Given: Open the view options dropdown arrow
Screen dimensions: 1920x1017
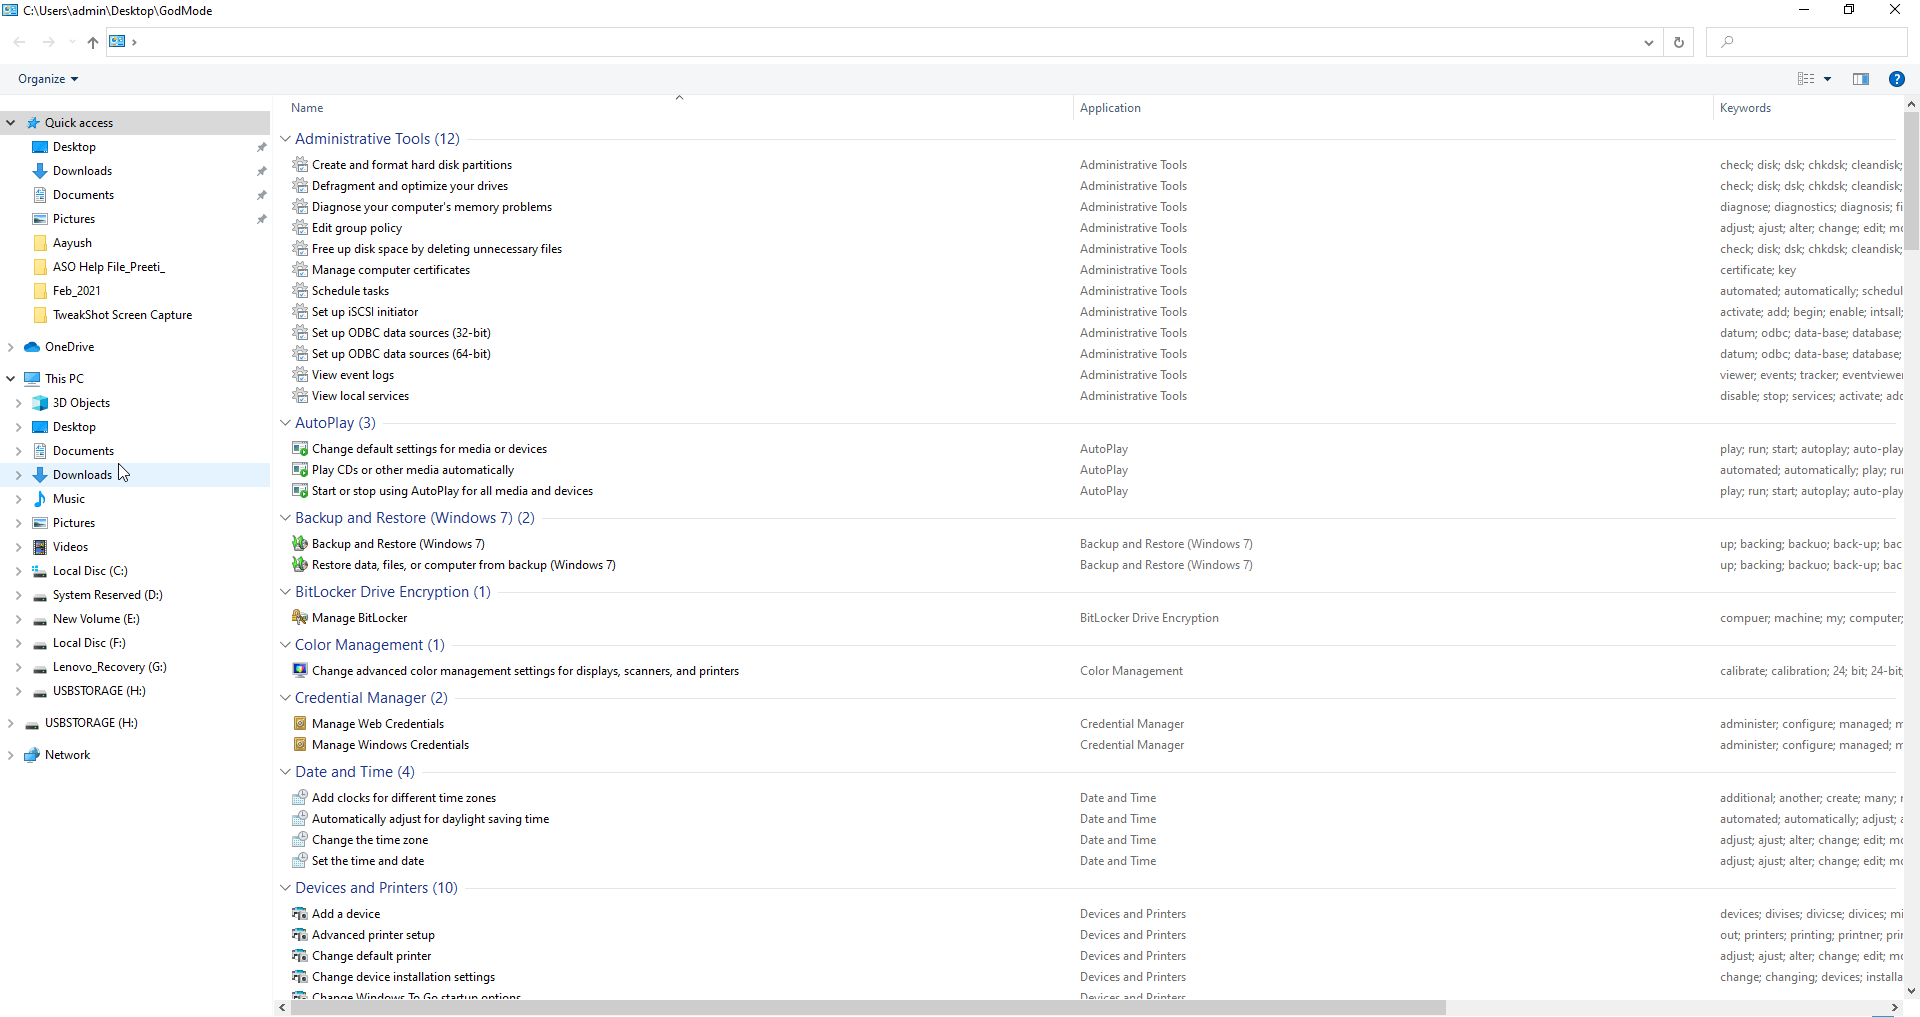Looking at the screenshot, I should [1828, 79].
